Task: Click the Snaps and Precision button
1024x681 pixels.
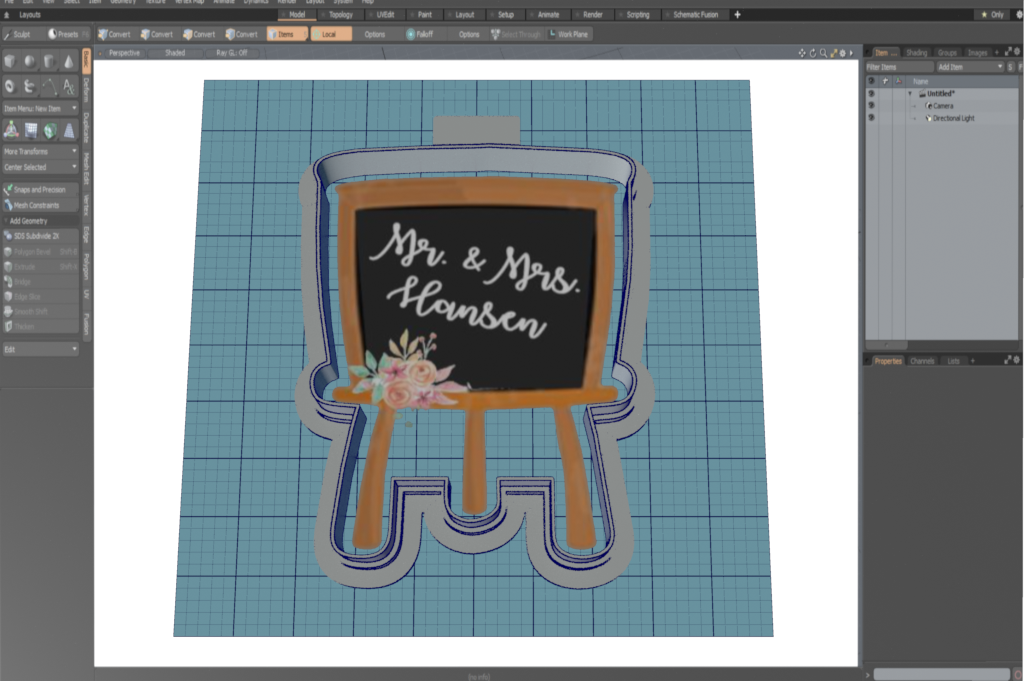Action: (x=40, y=189)
